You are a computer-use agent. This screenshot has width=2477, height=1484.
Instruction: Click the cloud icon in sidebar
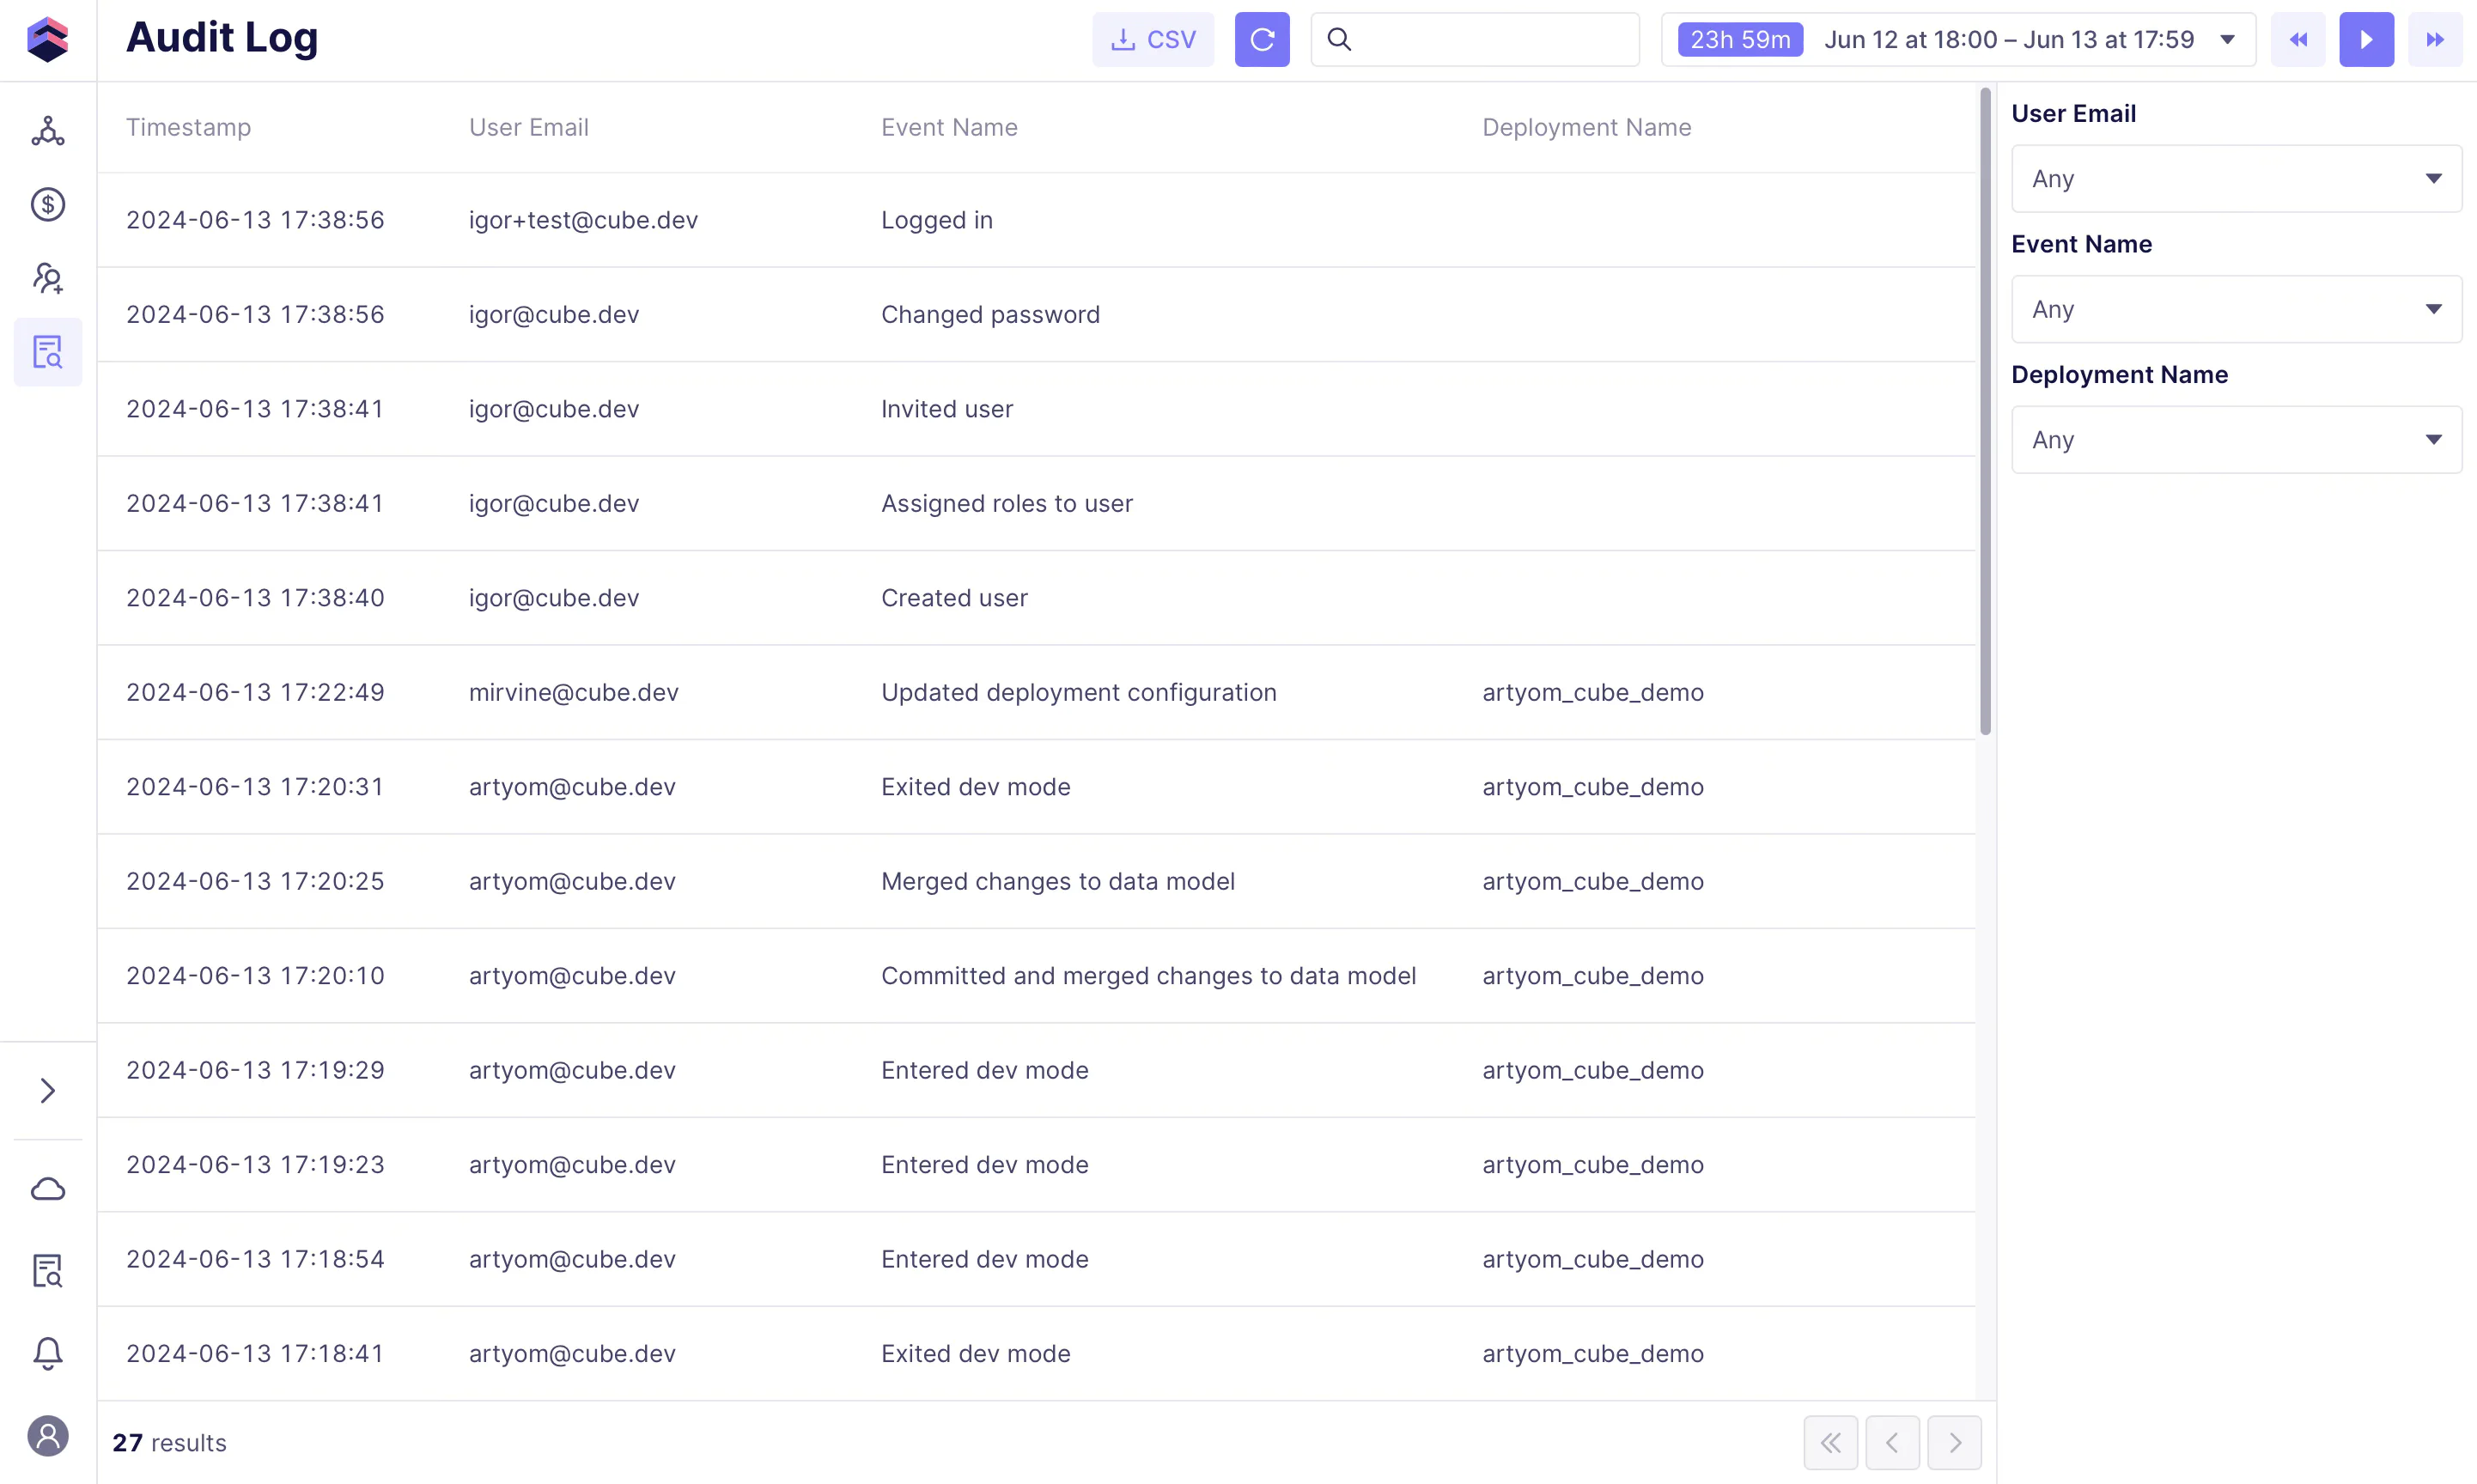(47, 1189)
